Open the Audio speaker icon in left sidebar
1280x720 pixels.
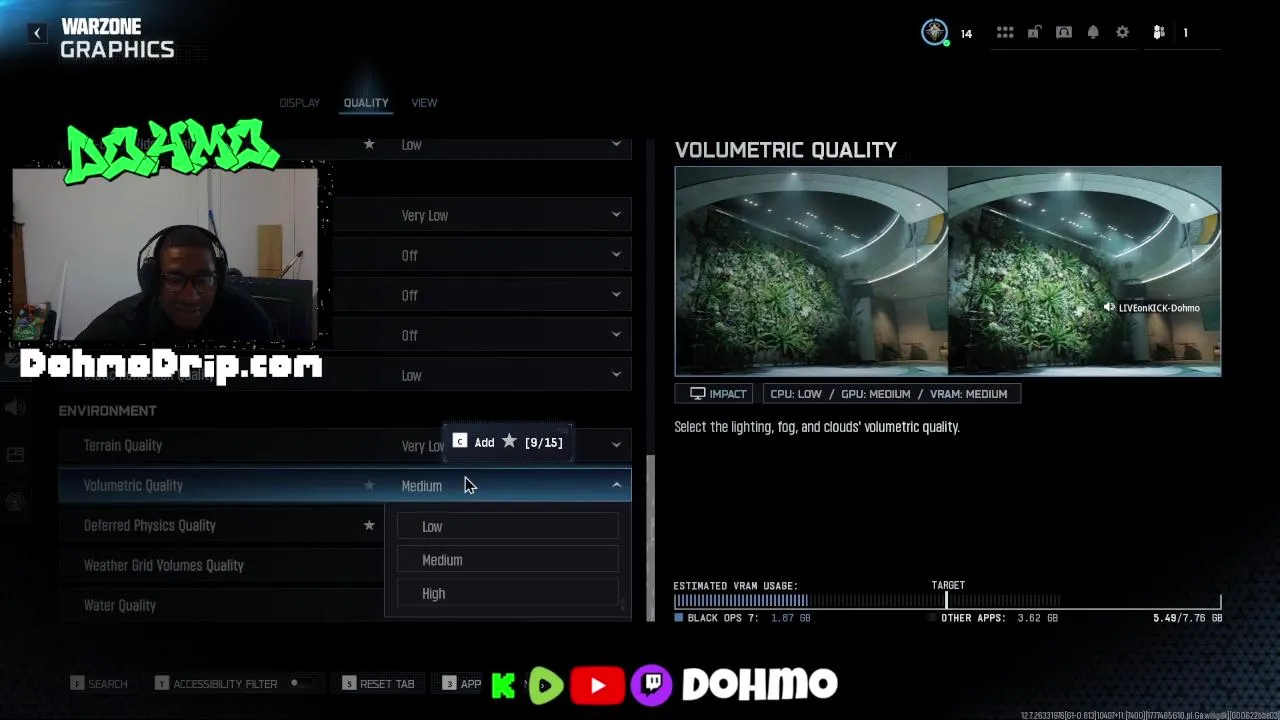pyautogui.click(x=15, y=408)
